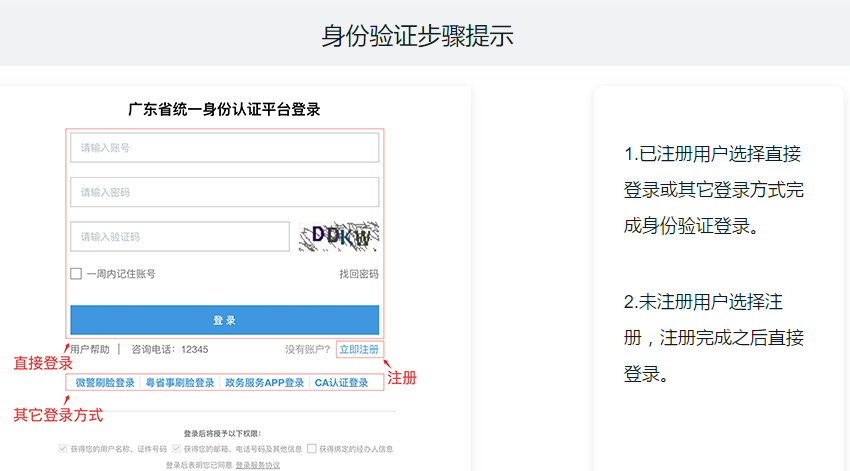Switch to 政务服务APP登录

[264, 383]
